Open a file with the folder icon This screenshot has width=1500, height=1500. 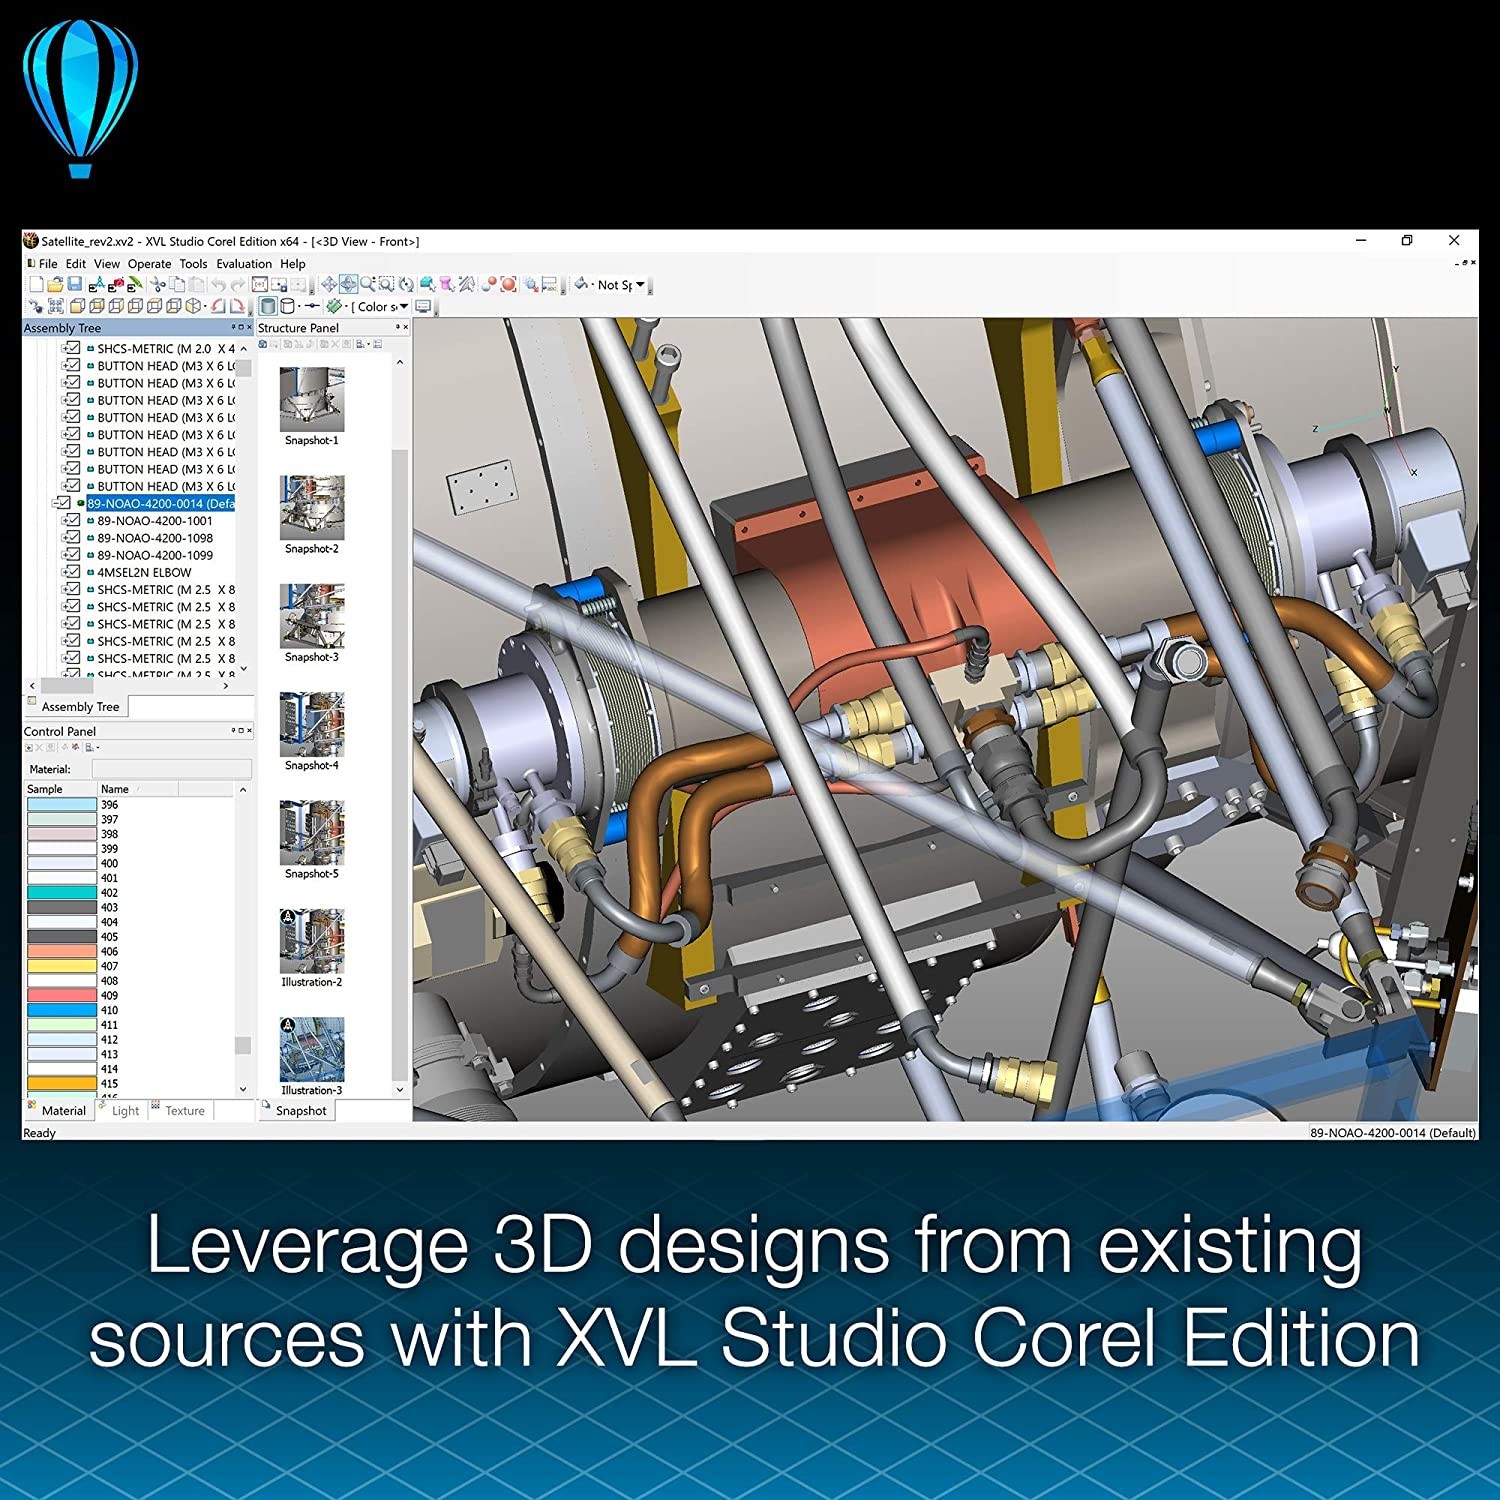[x=55, y=285]
